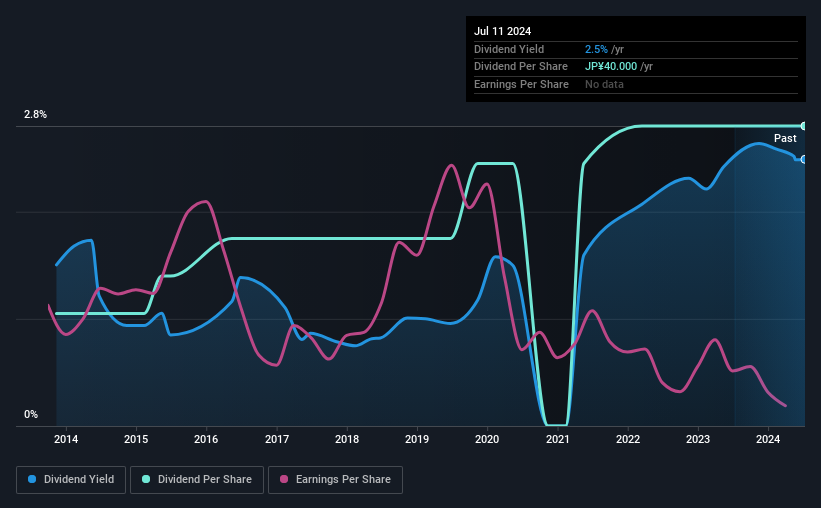Click the tooltip Earnings Per Share label
This screenshot has height=508, width=821.
coord(522,84)
